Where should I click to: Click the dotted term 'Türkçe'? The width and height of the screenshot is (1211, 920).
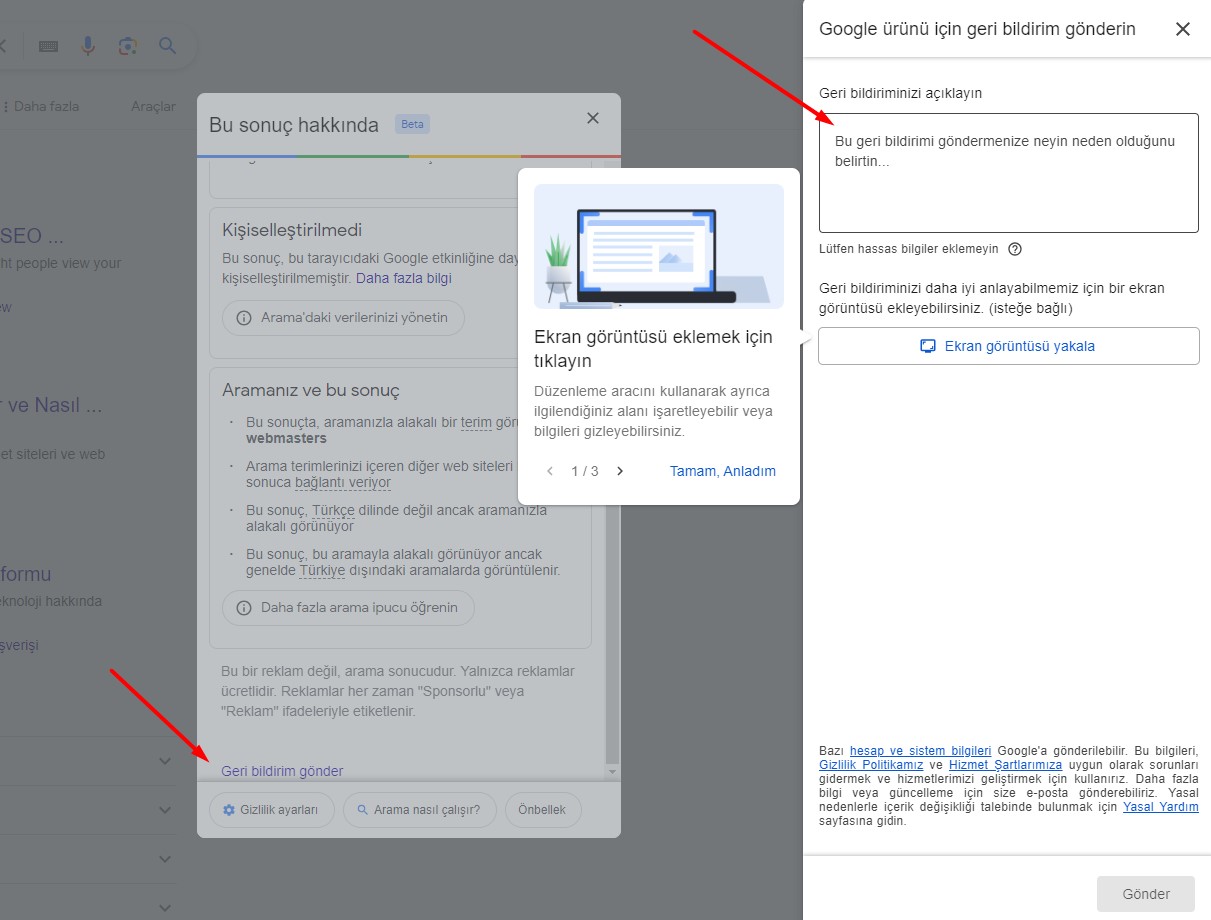tap(334, 510)
